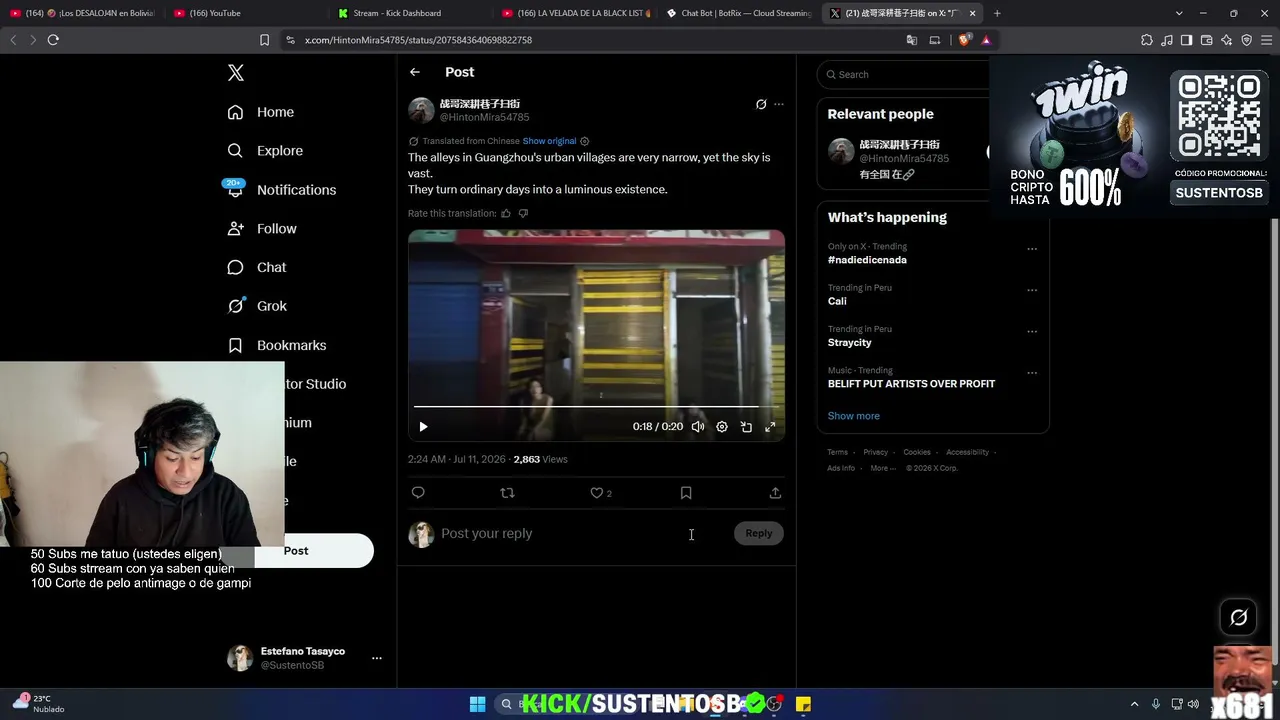Click the Reply button
Viewport: 1280px width, 720px height.
pos(759,534)
